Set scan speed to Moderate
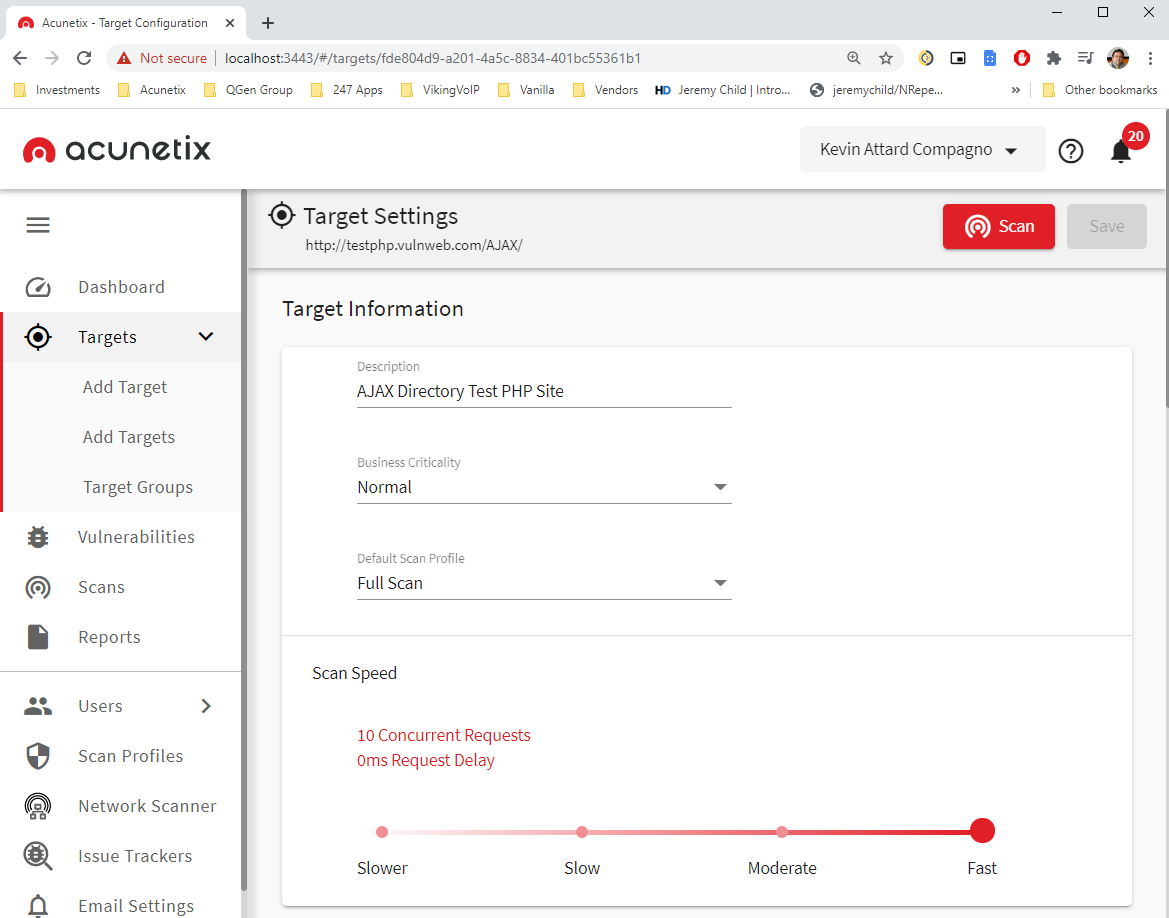The height and width of the screenshot is (918, 1169). coord(782,831)
